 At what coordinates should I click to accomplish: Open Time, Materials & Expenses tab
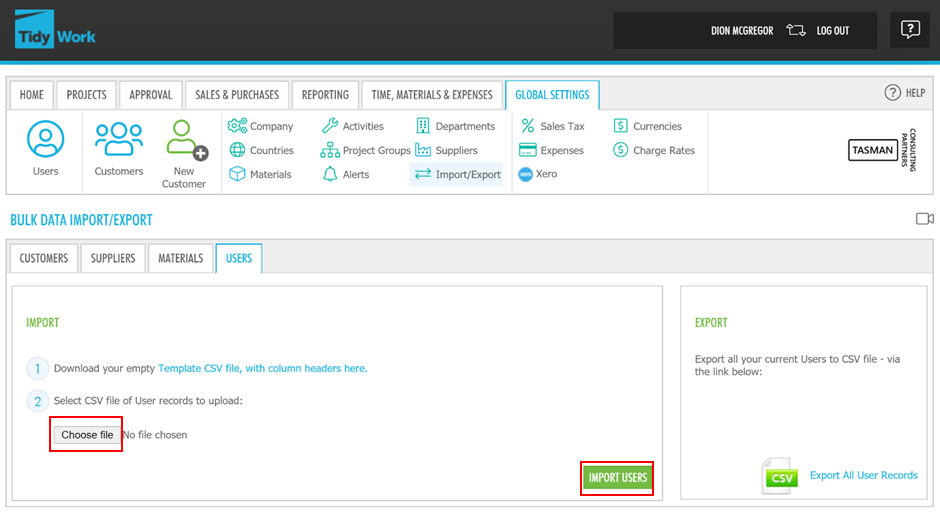tap(432, 95)
